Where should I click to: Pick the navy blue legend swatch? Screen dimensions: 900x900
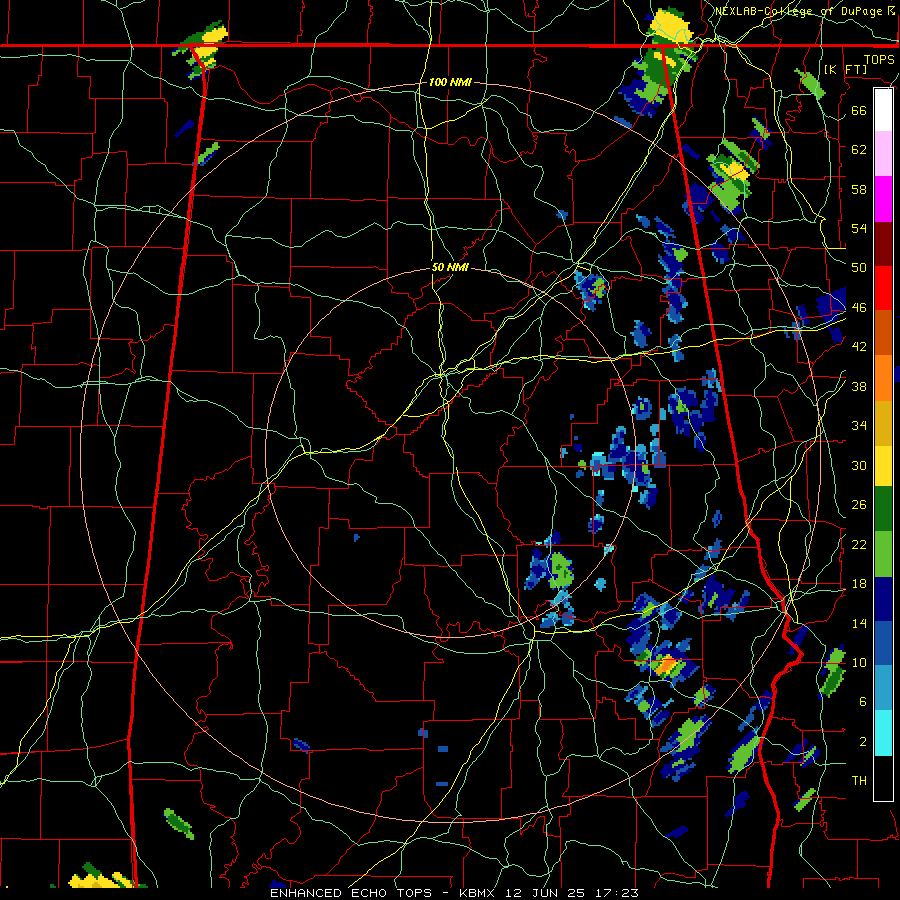[x=883, y=599]
